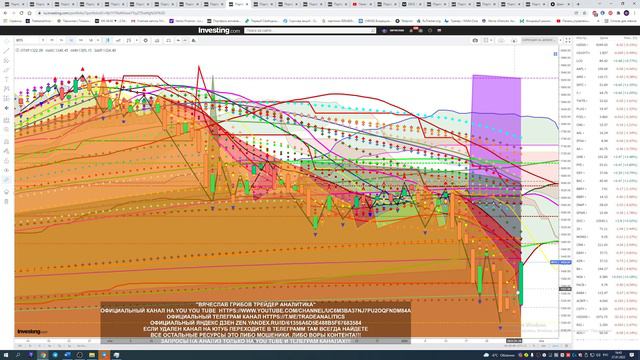Open the user profile in header
This screenshot has width=640, height=360.
coord(393,31)
